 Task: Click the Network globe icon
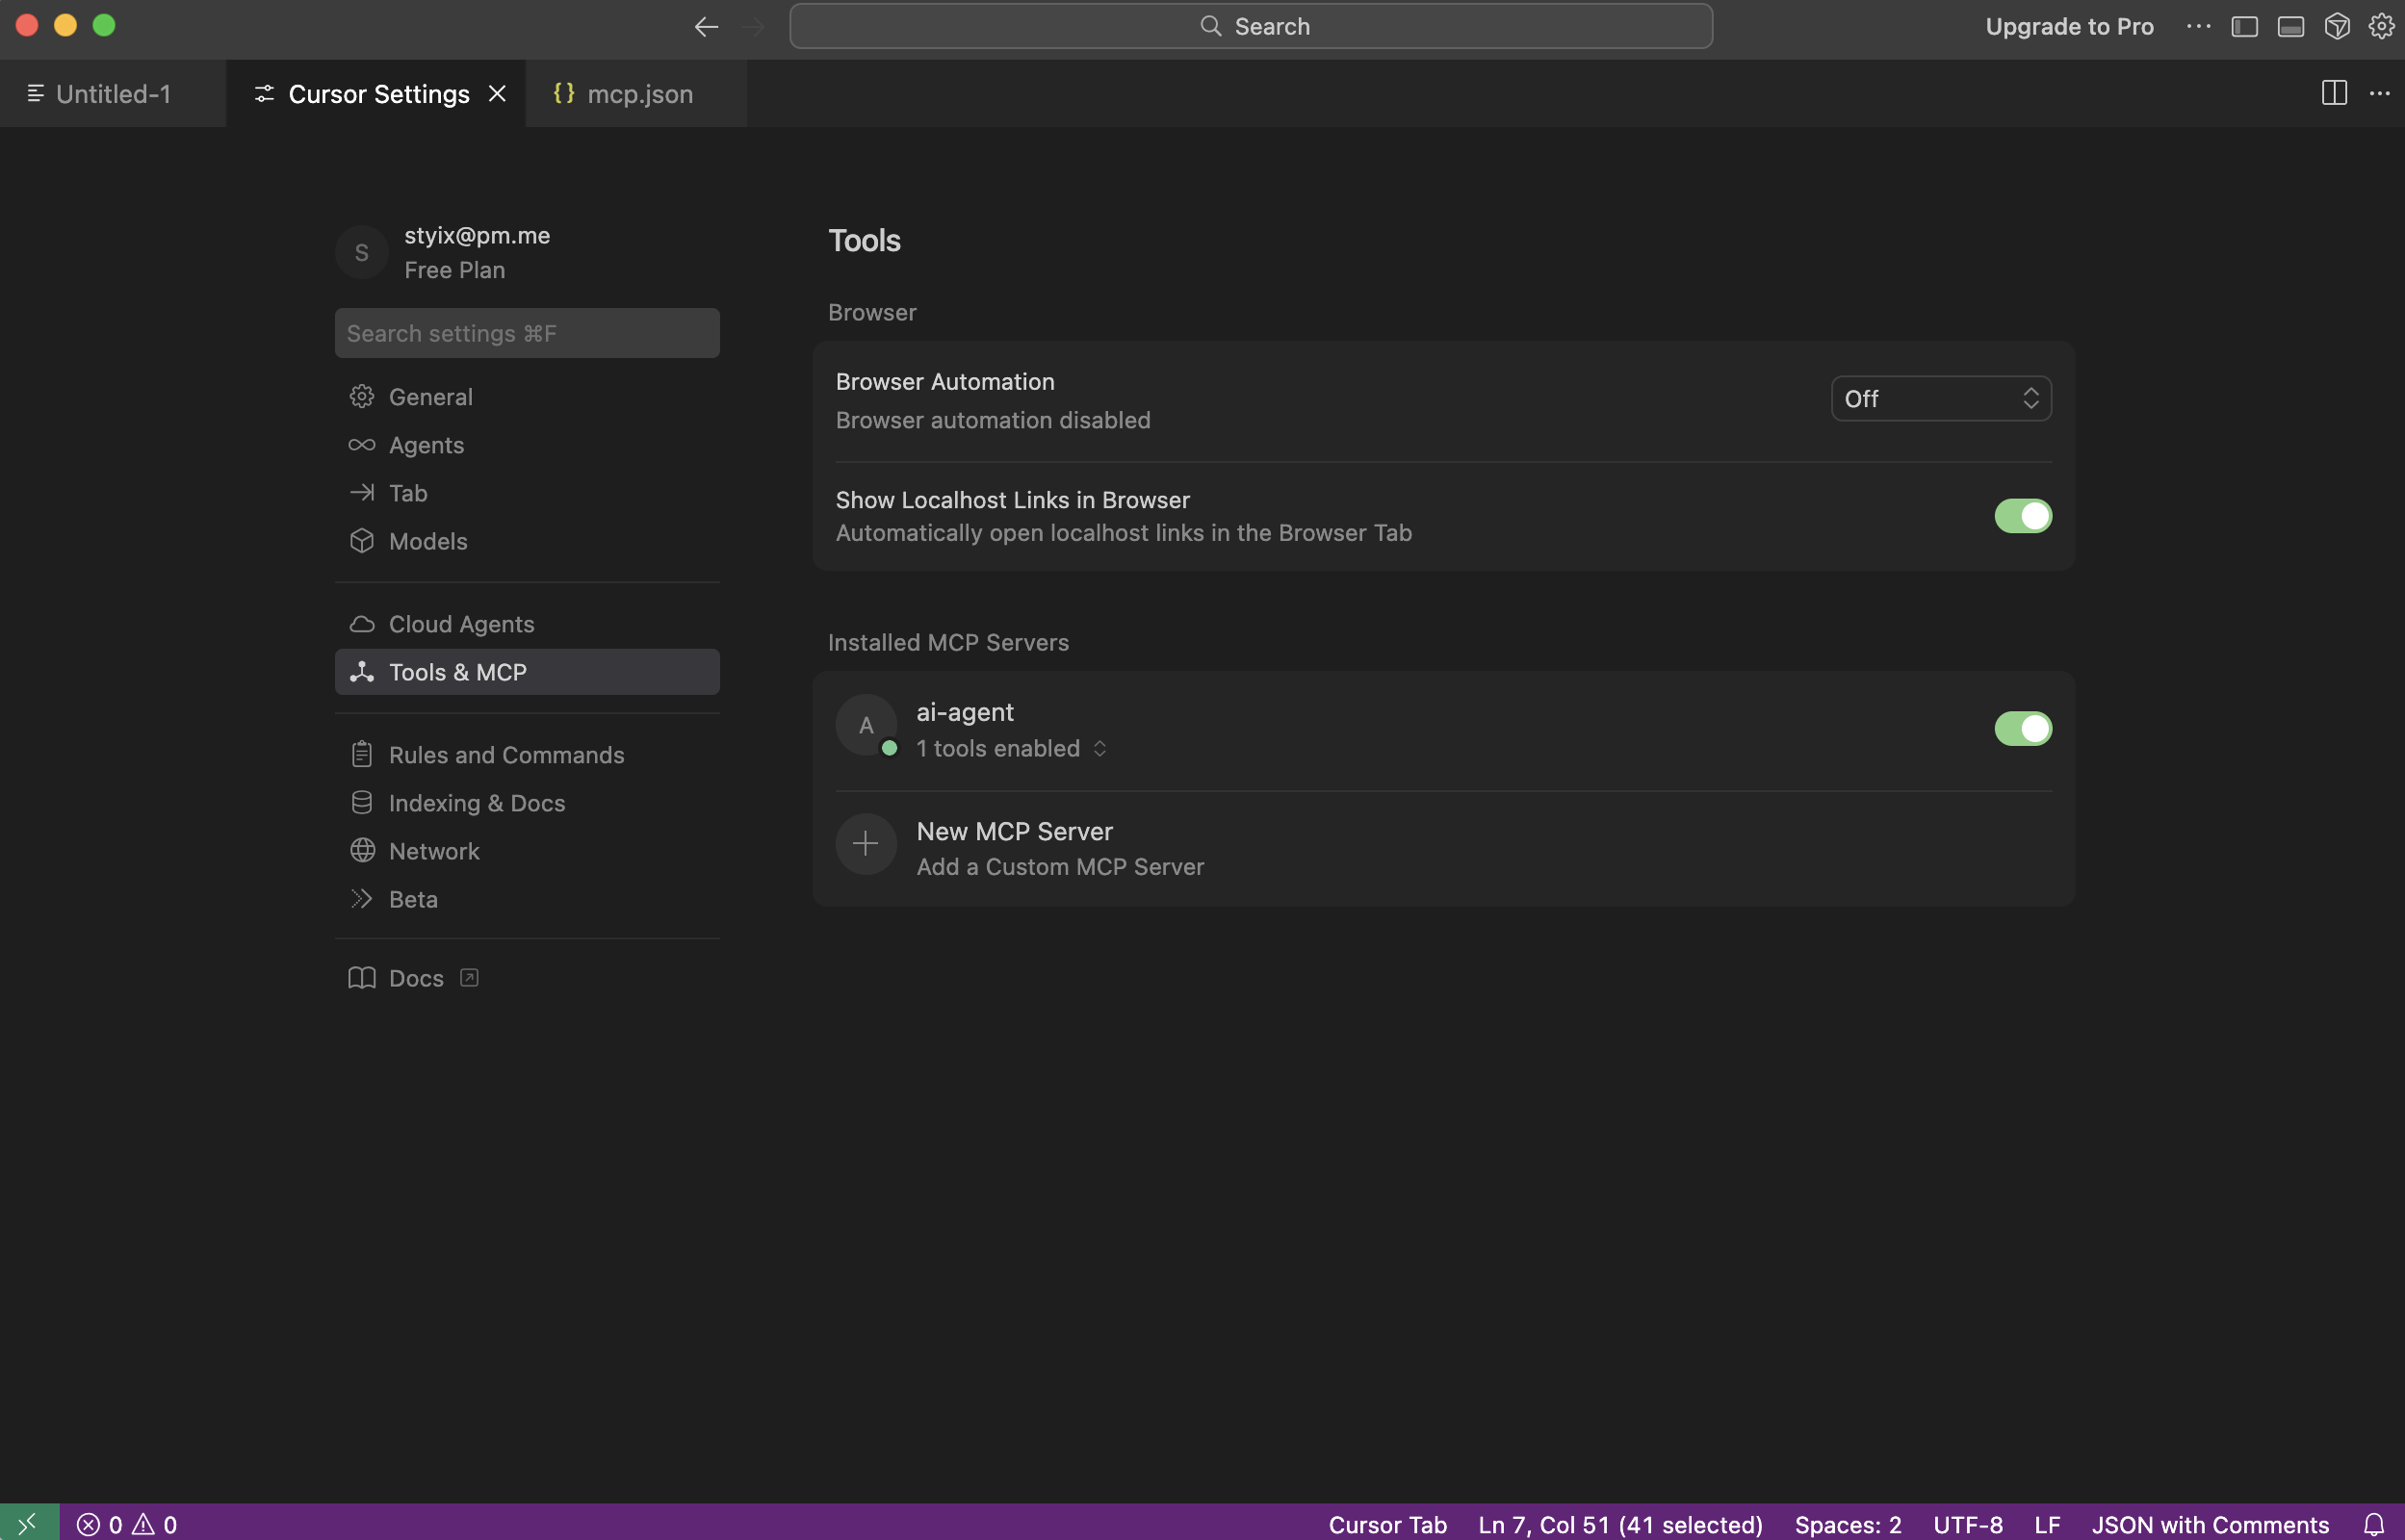point(362,851)
